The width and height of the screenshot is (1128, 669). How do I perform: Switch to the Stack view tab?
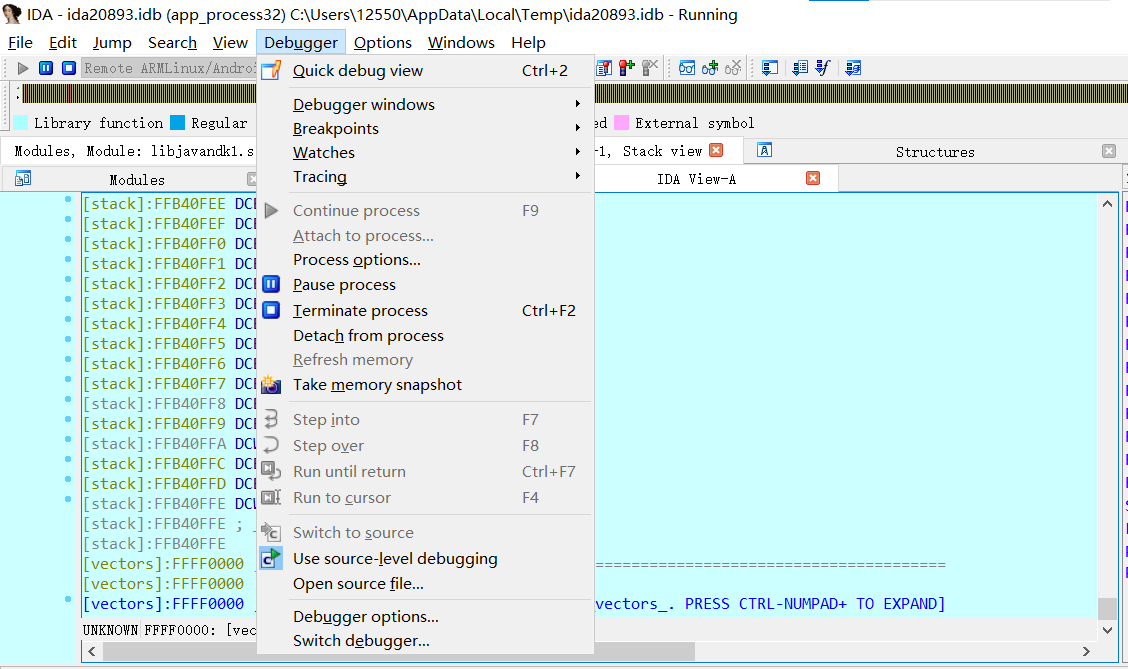662,151
